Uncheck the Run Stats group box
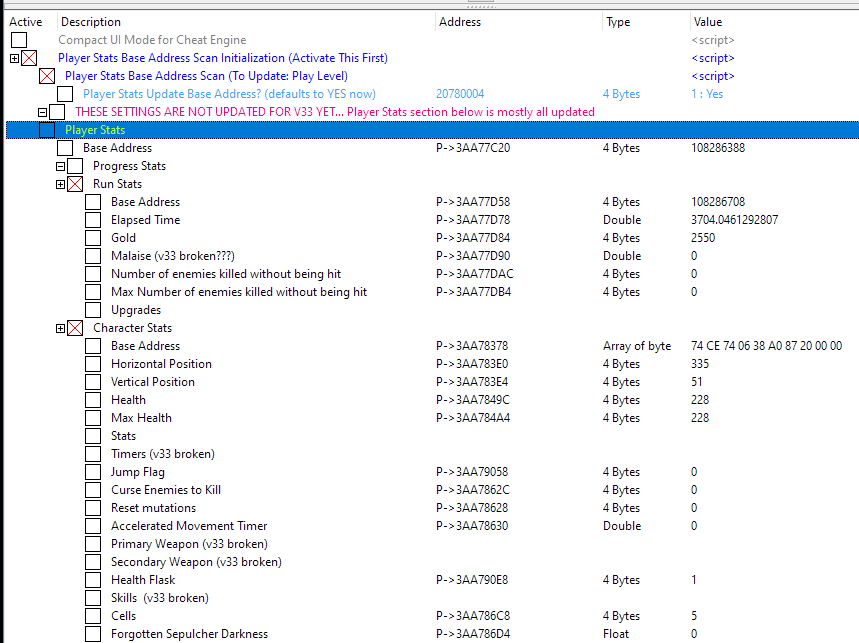The width and height of the screenshot is (859, 643). 75,184
